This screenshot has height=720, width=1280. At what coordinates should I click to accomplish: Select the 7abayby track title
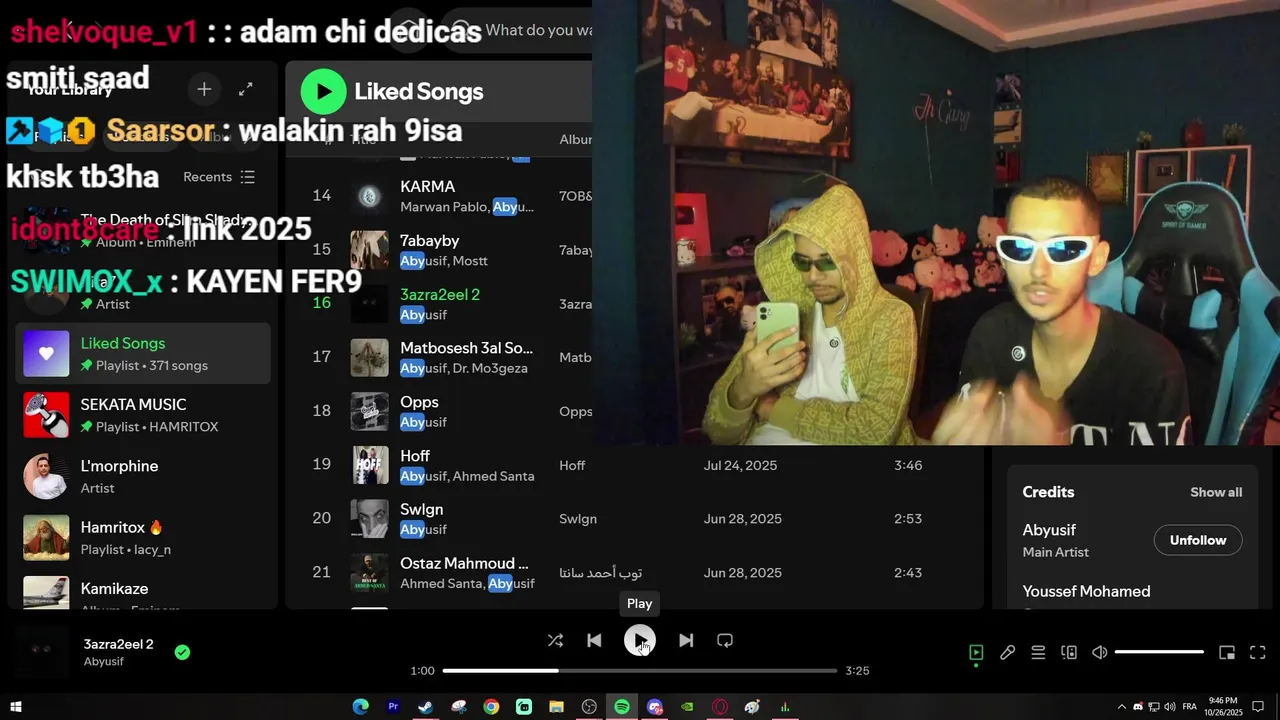[429, 241]
